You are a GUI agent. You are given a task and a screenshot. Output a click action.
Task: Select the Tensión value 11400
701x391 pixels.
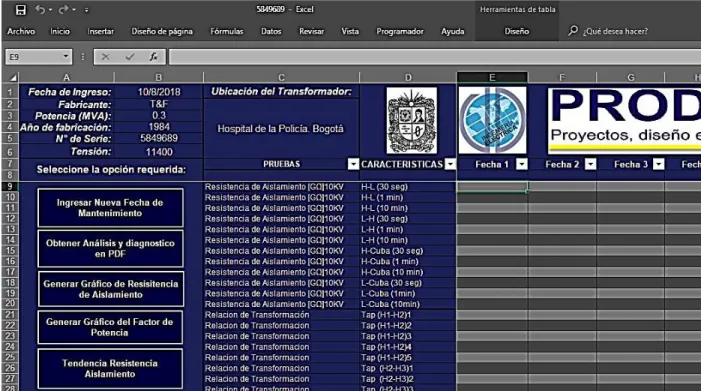point(159,152)
